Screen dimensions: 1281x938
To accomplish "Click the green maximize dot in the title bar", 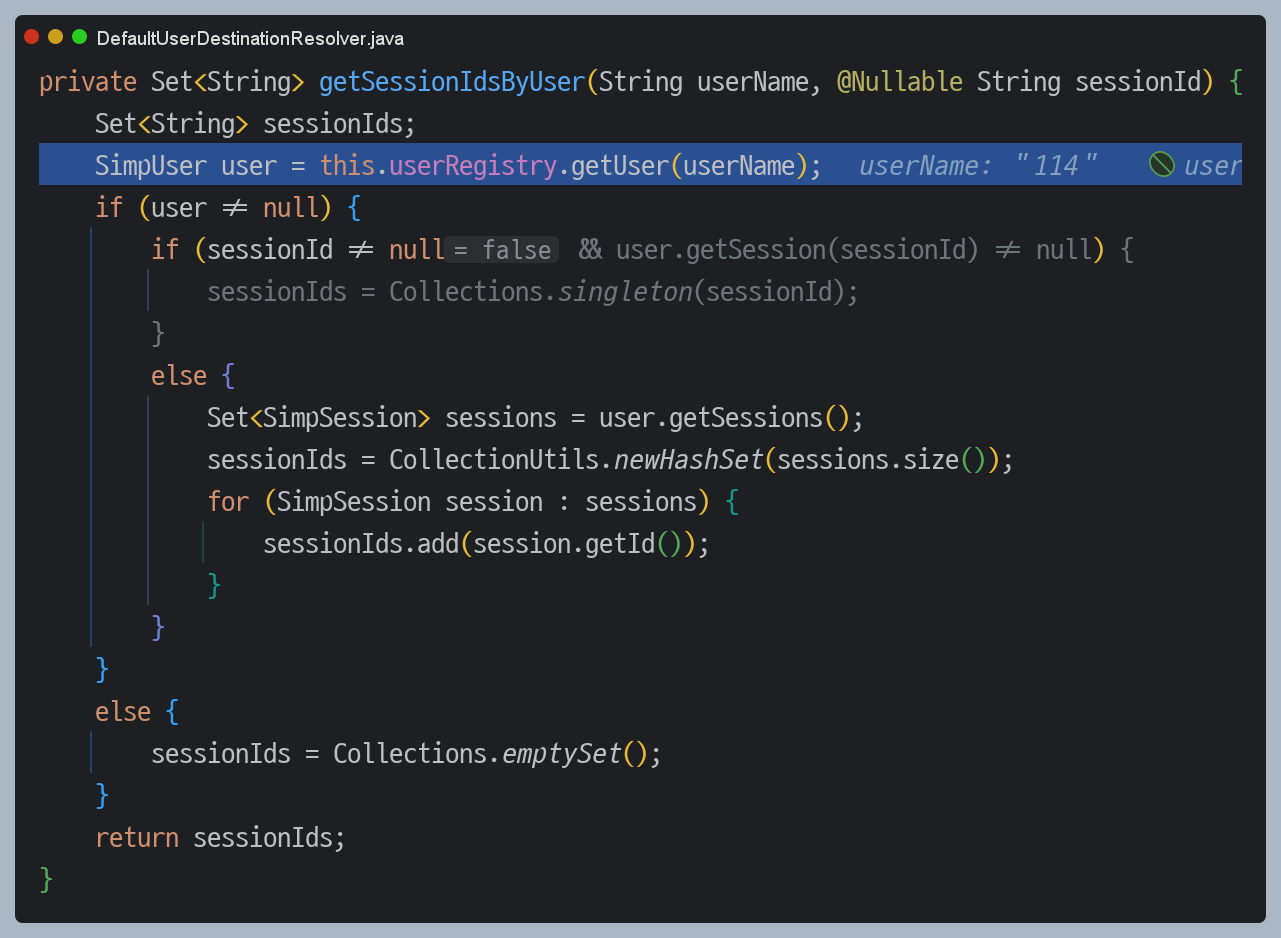I will tap(79, 36).
